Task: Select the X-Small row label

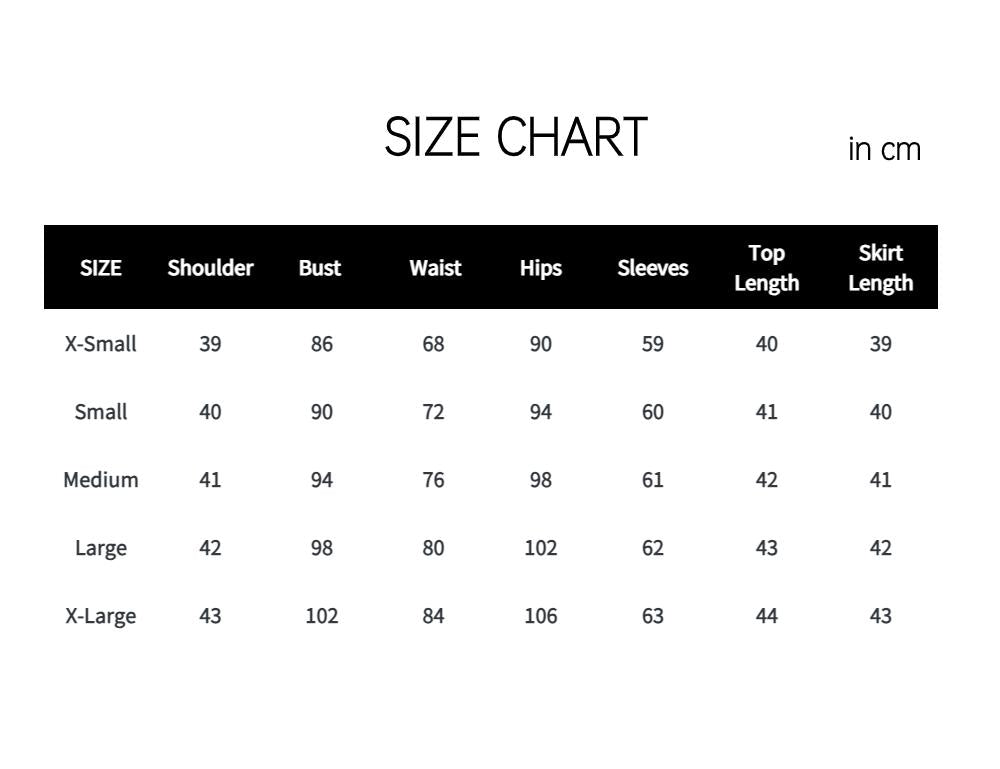Action: click(x=101, y=344)
